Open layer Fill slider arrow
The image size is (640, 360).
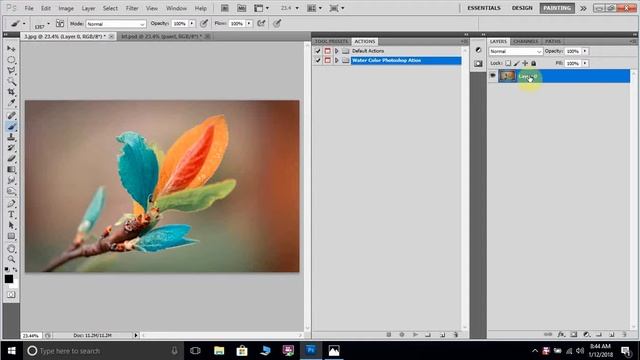585,63
